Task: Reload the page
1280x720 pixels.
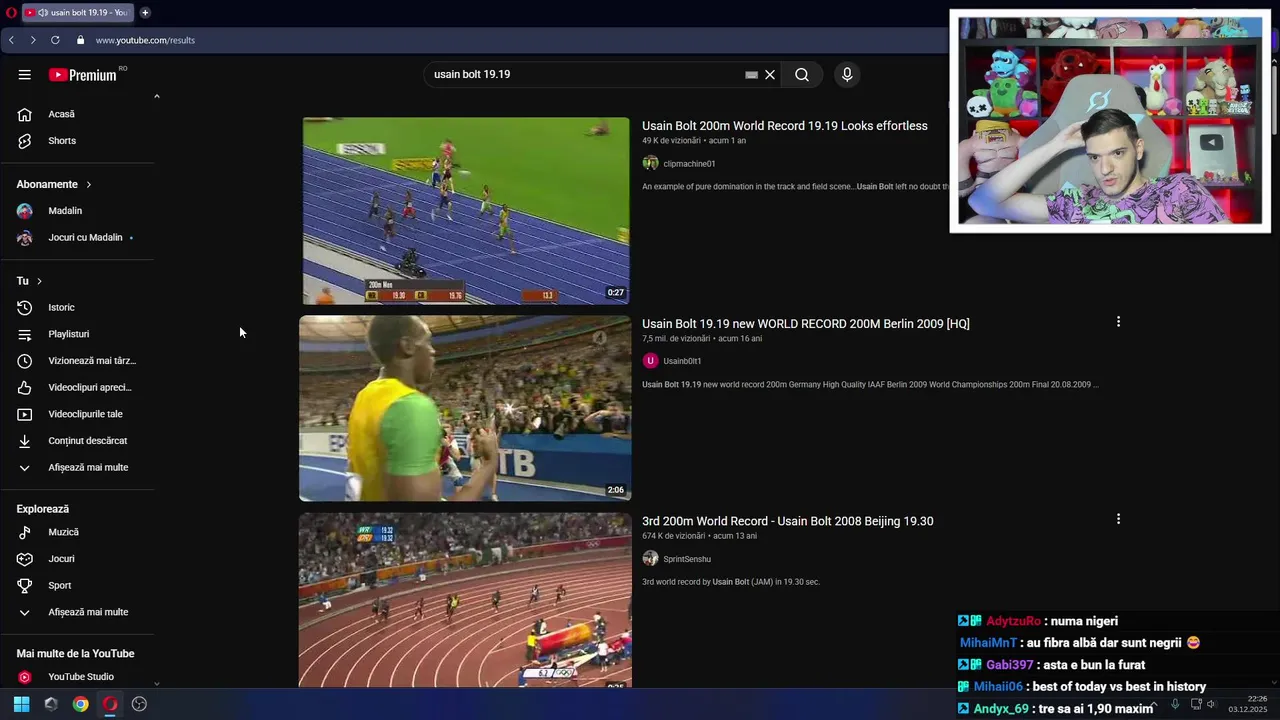Action: [x=55, y=40]
